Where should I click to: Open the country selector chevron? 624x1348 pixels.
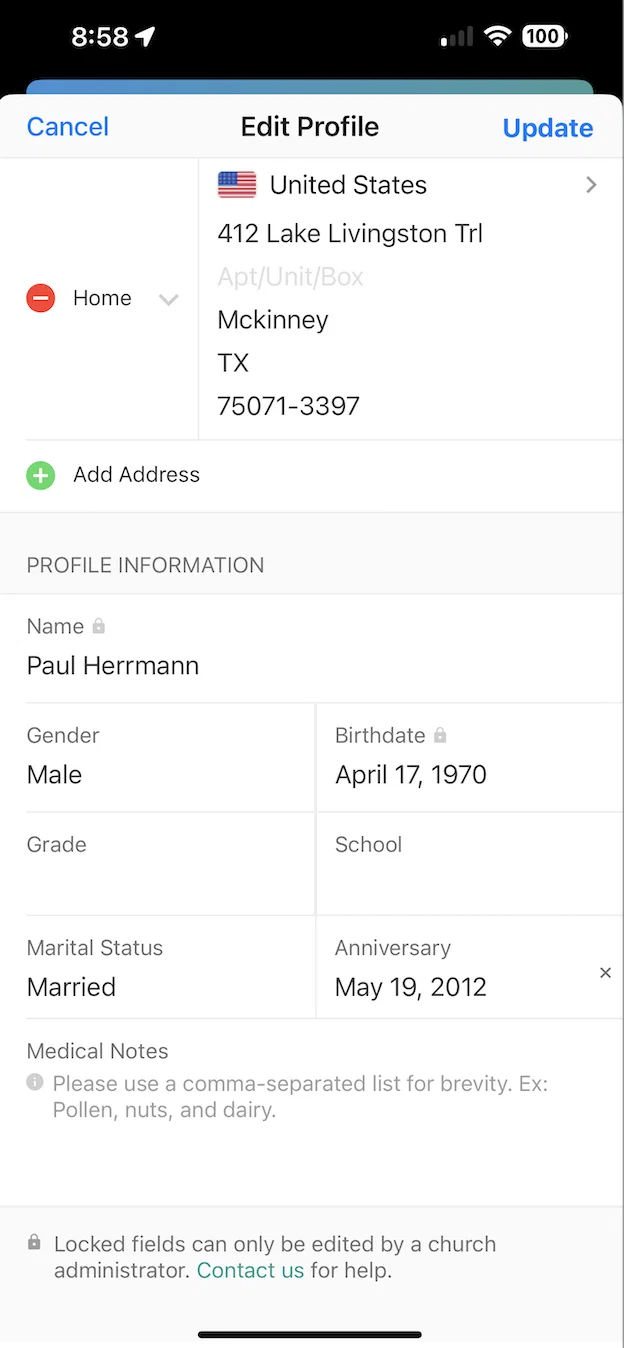point(591,185)
